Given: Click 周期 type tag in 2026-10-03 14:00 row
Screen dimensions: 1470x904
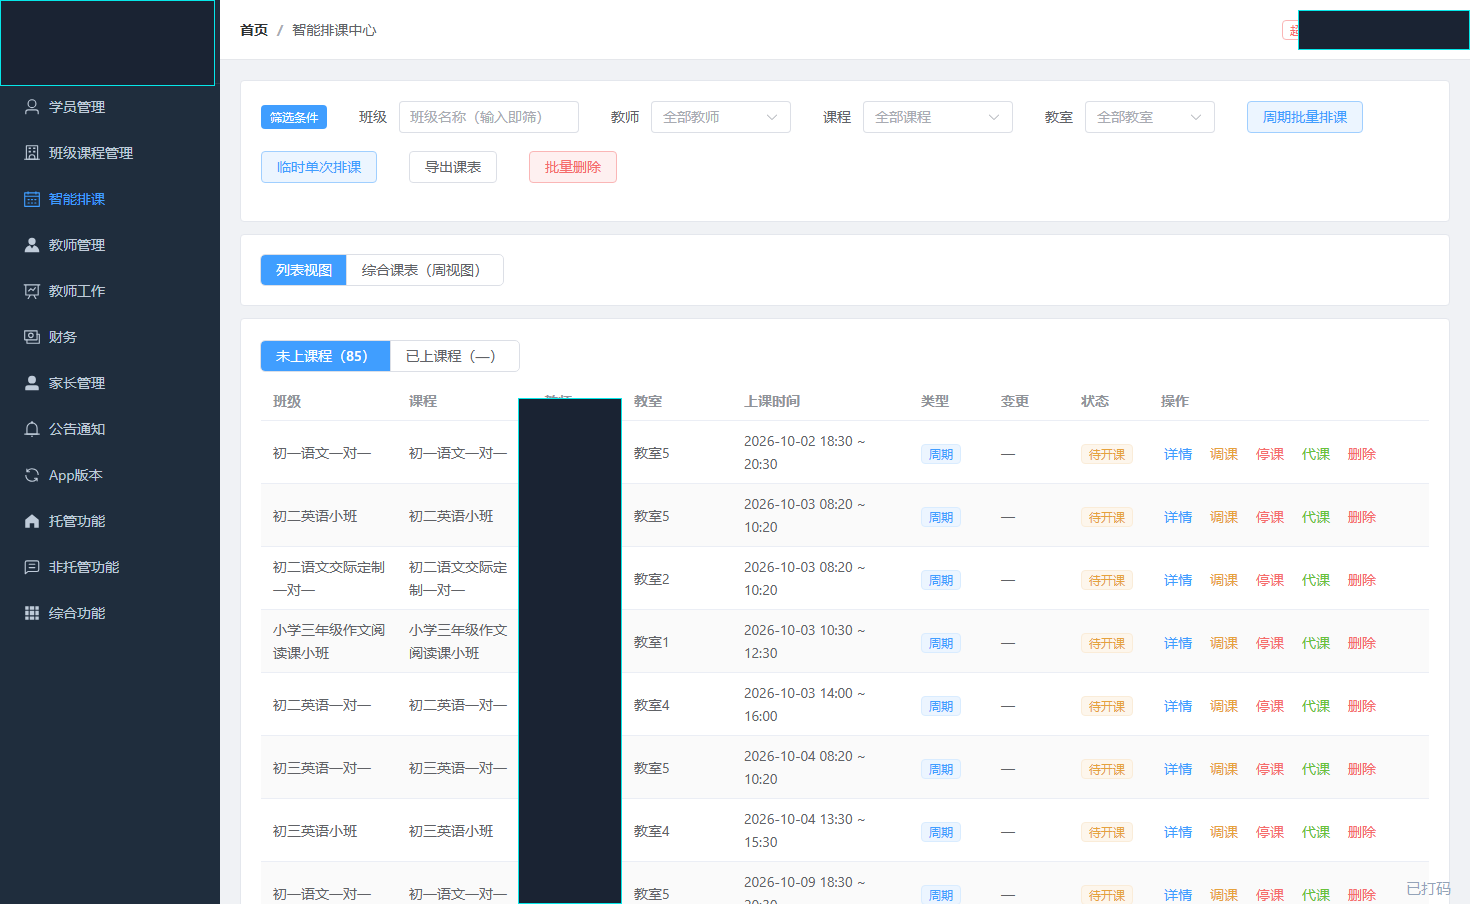Looking at the screenshot, I should (x=941, y=706).
